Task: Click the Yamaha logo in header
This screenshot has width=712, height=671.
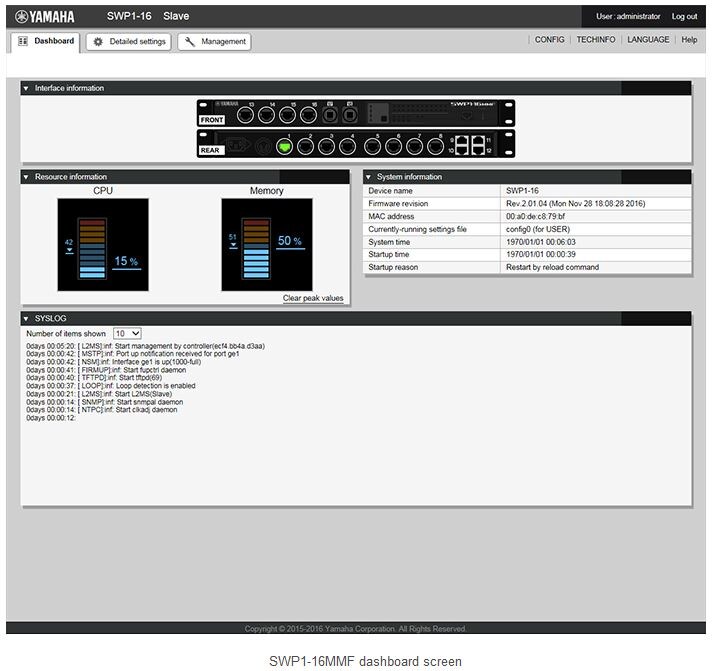Action: click(x=45, y=16)
